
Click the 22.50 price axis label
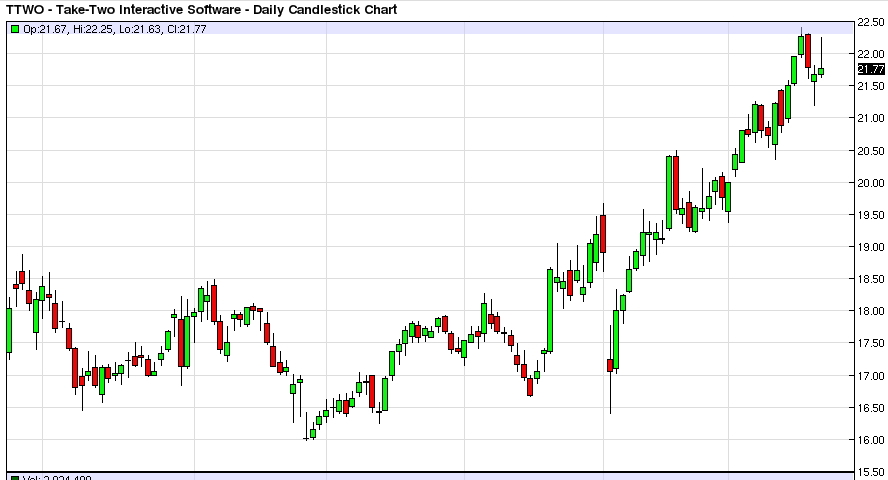point(871,22)
